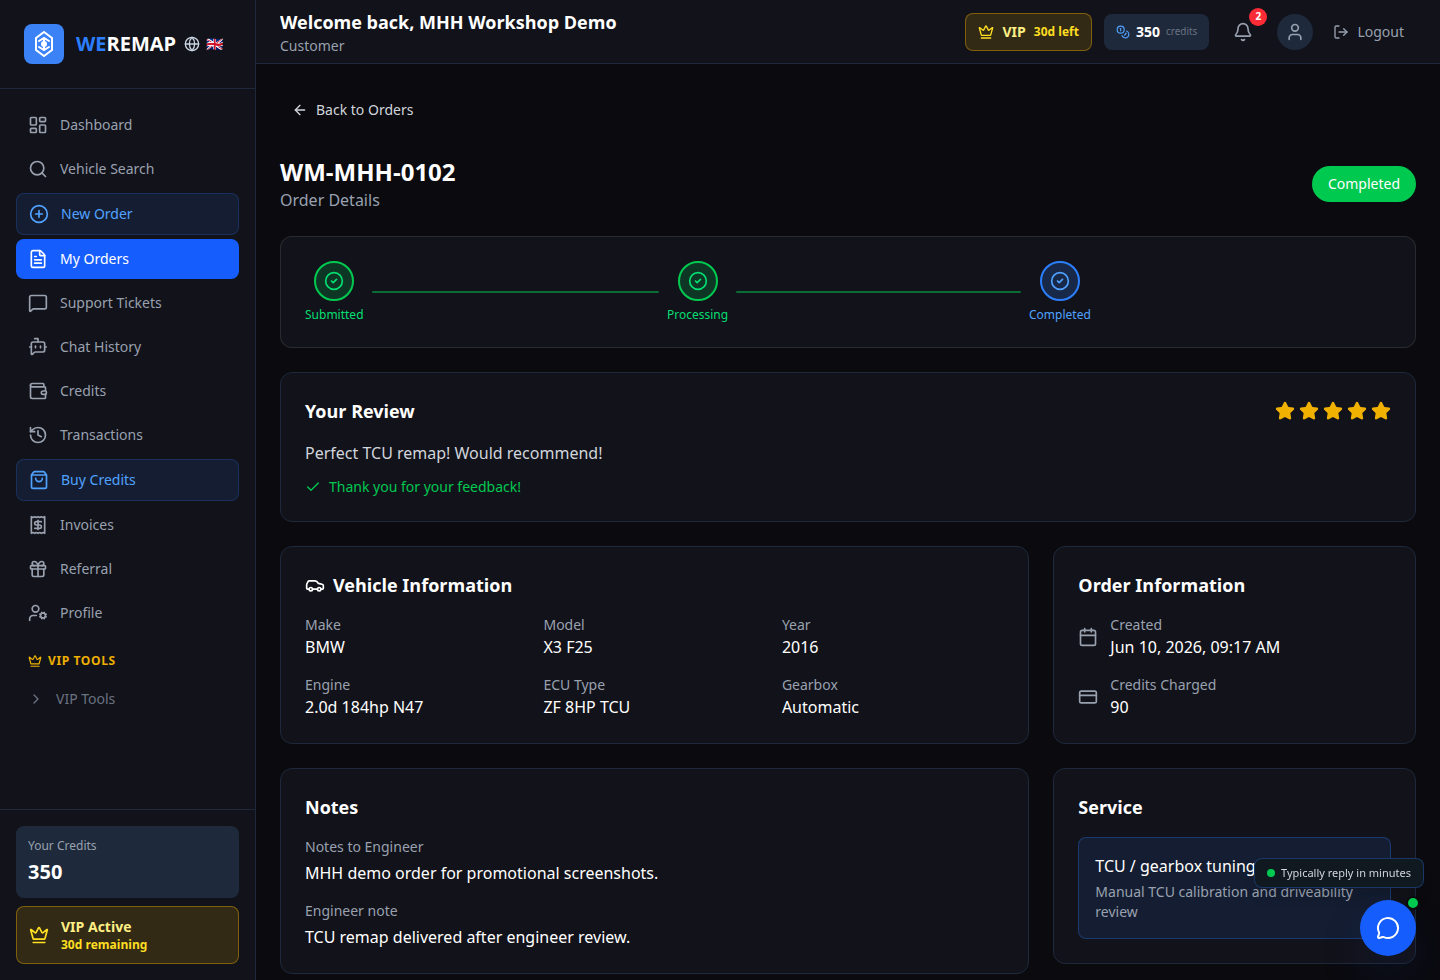Click the date Jun 10, 2026, 09:17 AM
1440x980 pixels.
1195,647
